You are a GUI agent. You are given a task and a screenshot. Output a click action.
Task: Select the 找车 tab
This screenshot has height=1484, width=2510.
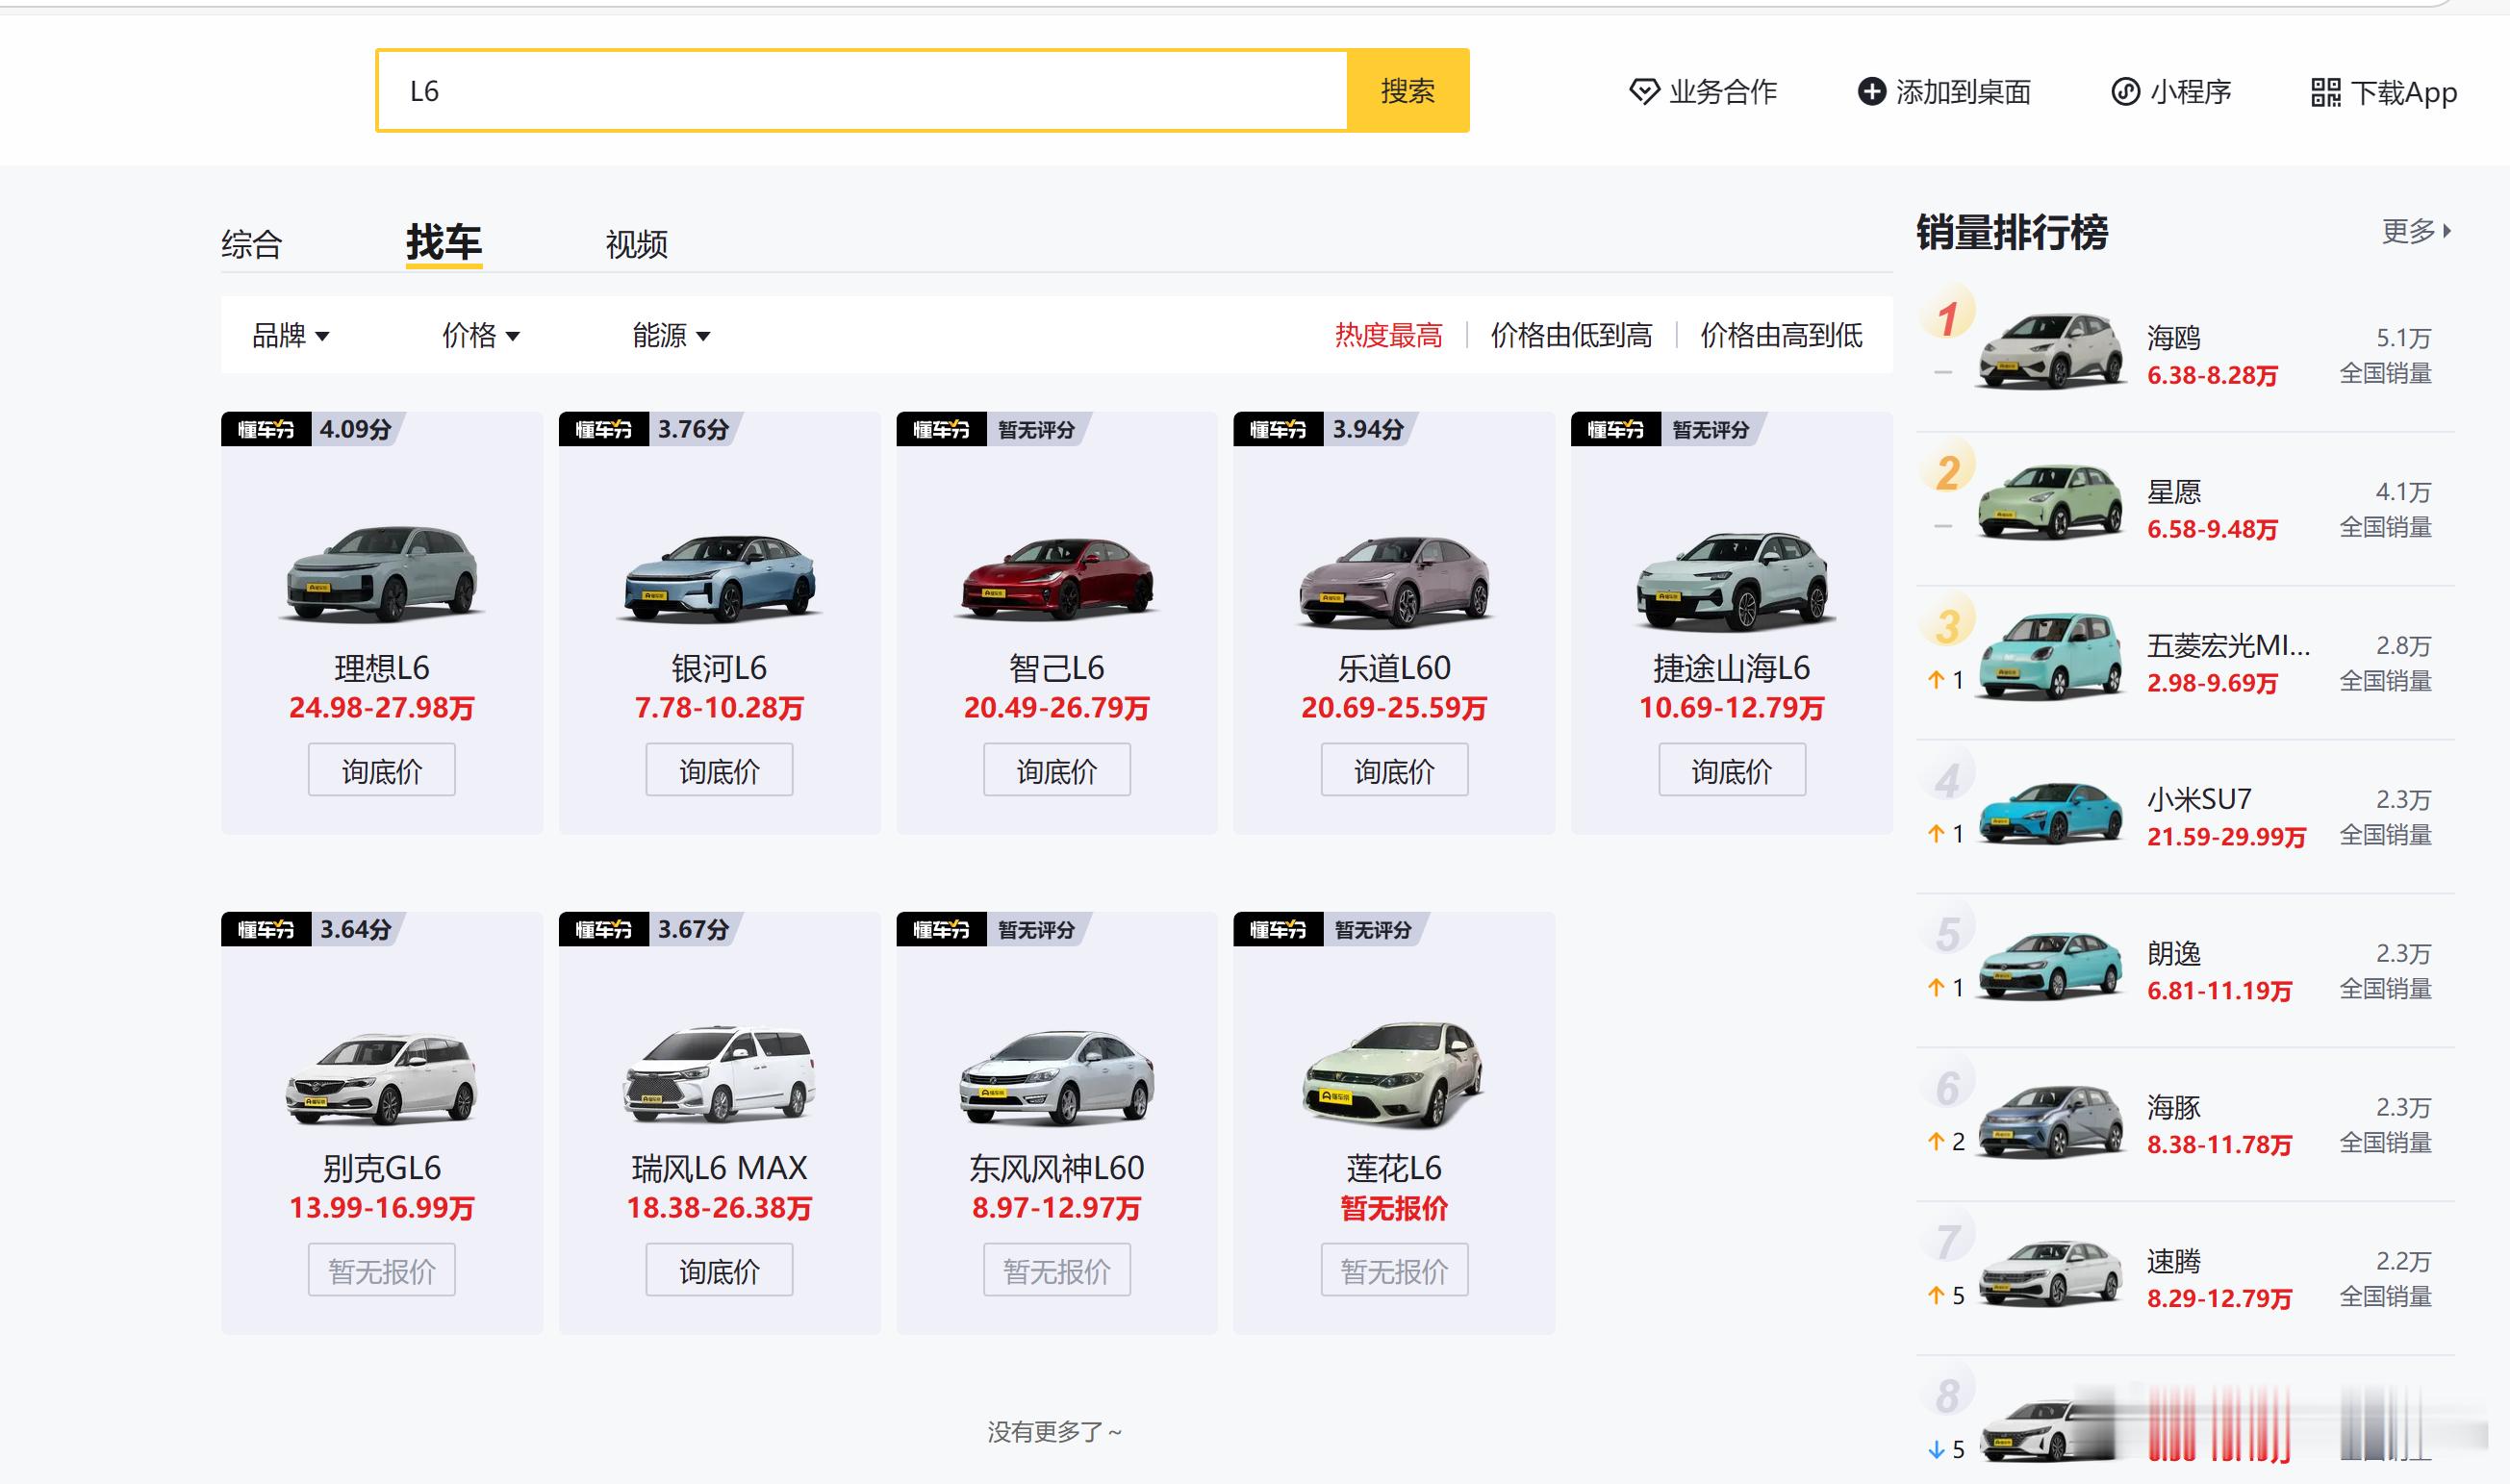click(444, 243)
